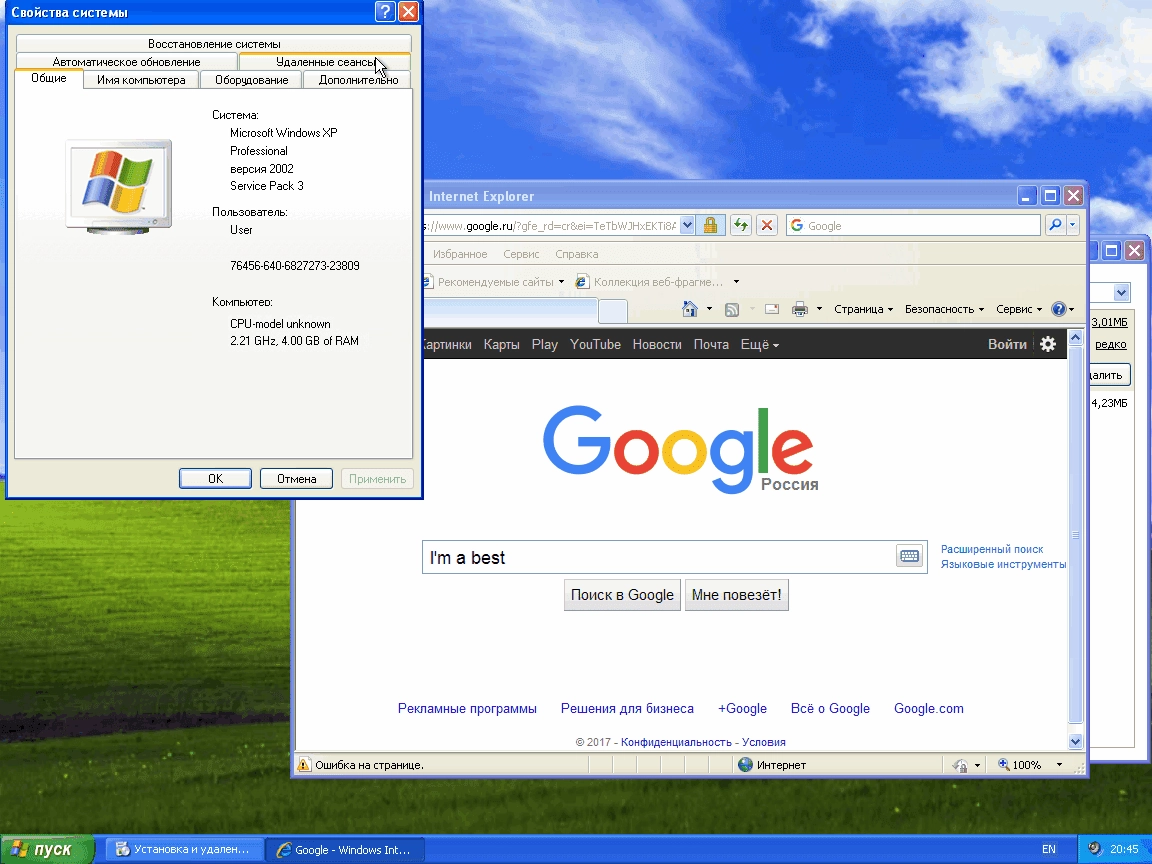
Task: Click the page scrollbar down arrow
Action: pos(1075,741)
